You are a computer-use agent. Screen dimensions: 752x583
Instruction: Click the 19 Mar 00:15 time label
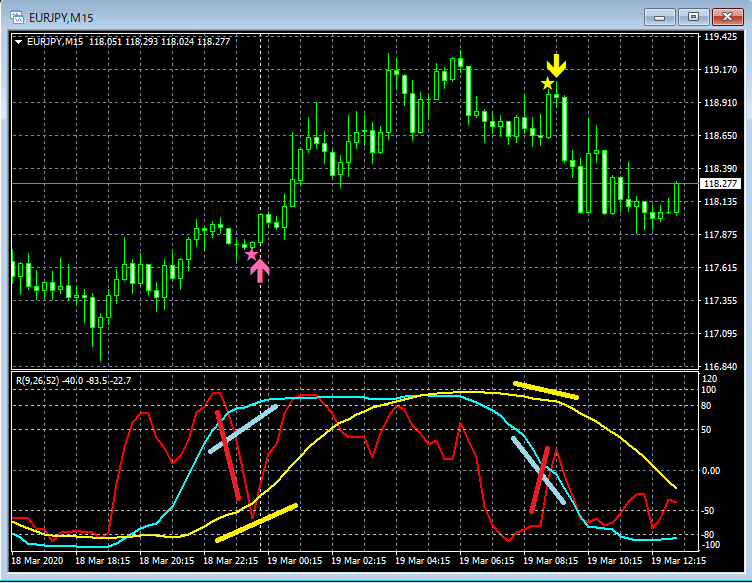point(294,560)
